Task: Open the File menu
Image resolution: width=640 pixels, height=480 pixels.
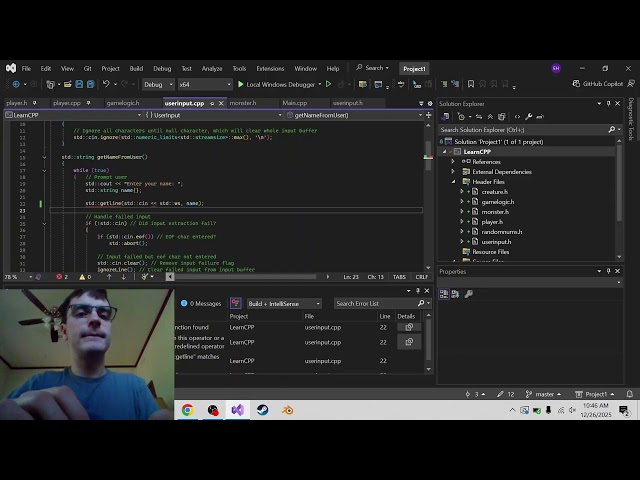Action: pos(26,69)
